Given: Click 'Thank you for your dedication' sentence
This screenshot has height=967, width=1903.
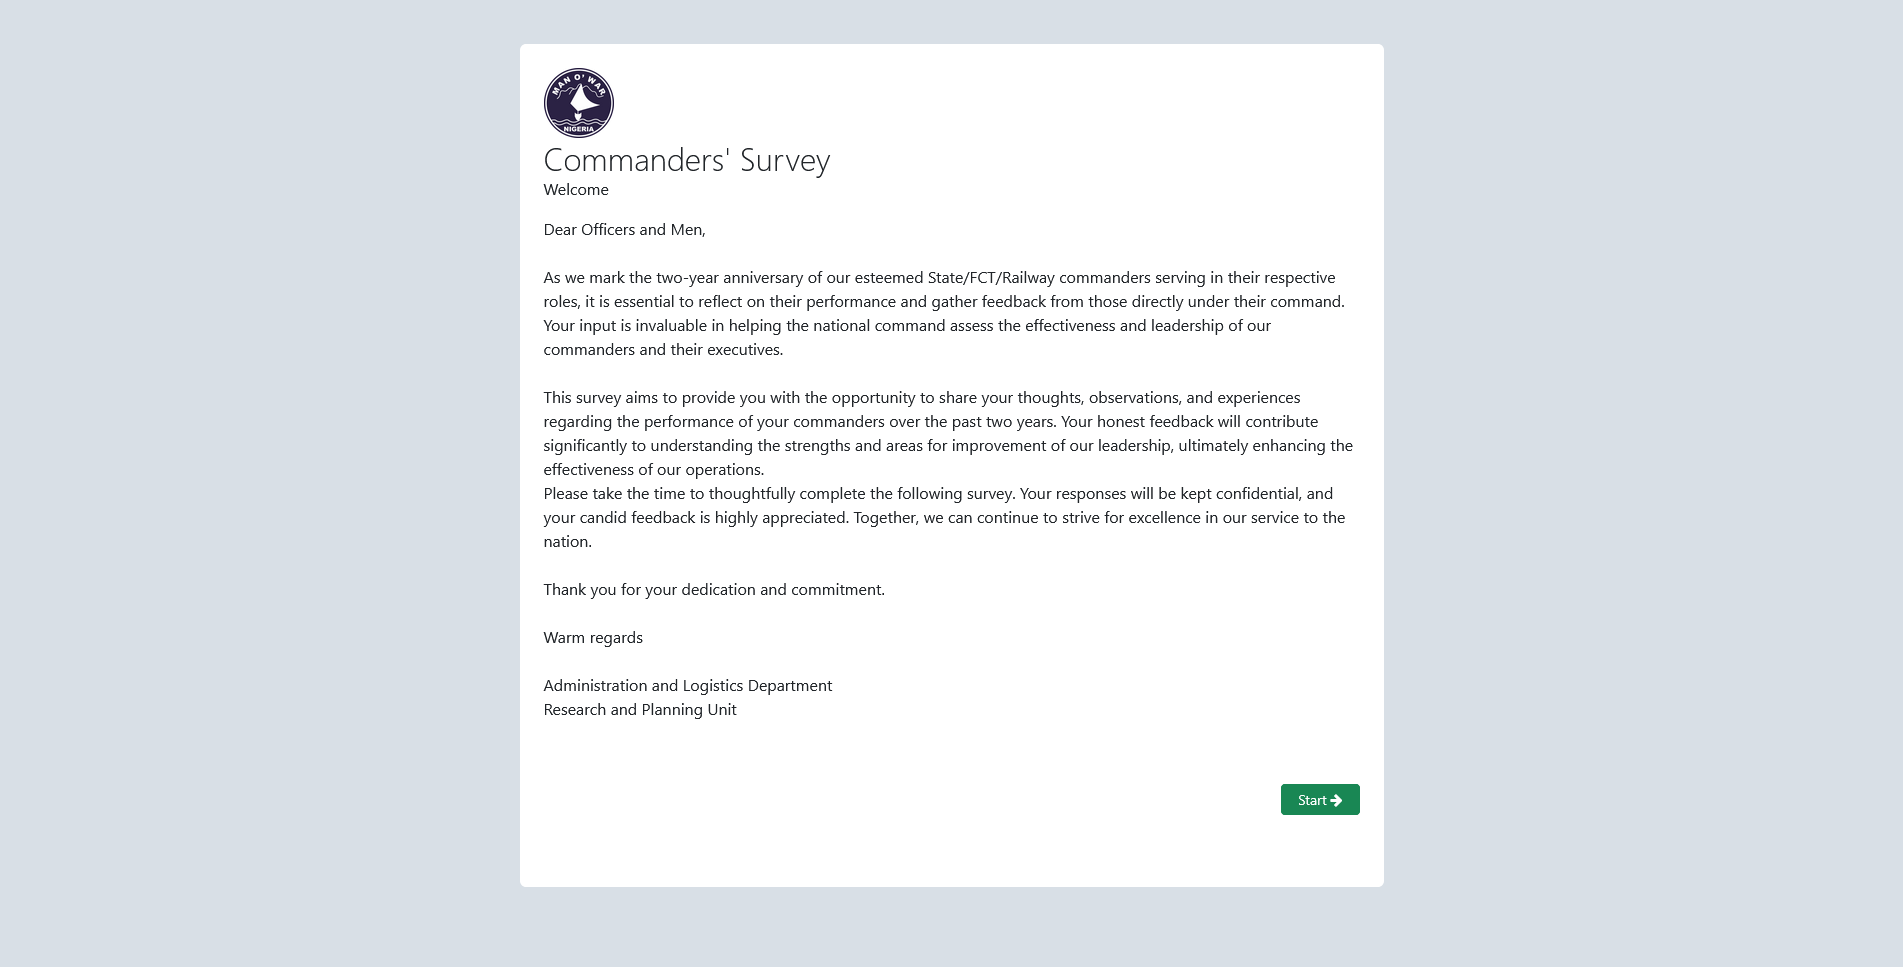Looking at the screenshot, I should [x=714, y=590].
